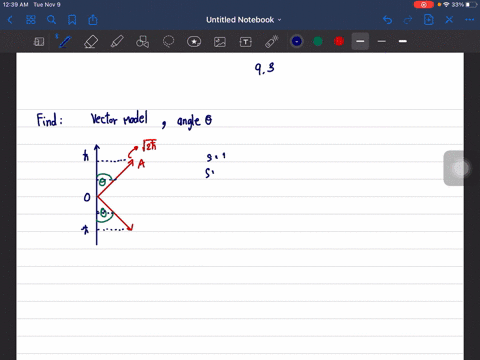Screen dimensions: 480x360
Task: Go back to the notebook library
Action: [10, 20]
